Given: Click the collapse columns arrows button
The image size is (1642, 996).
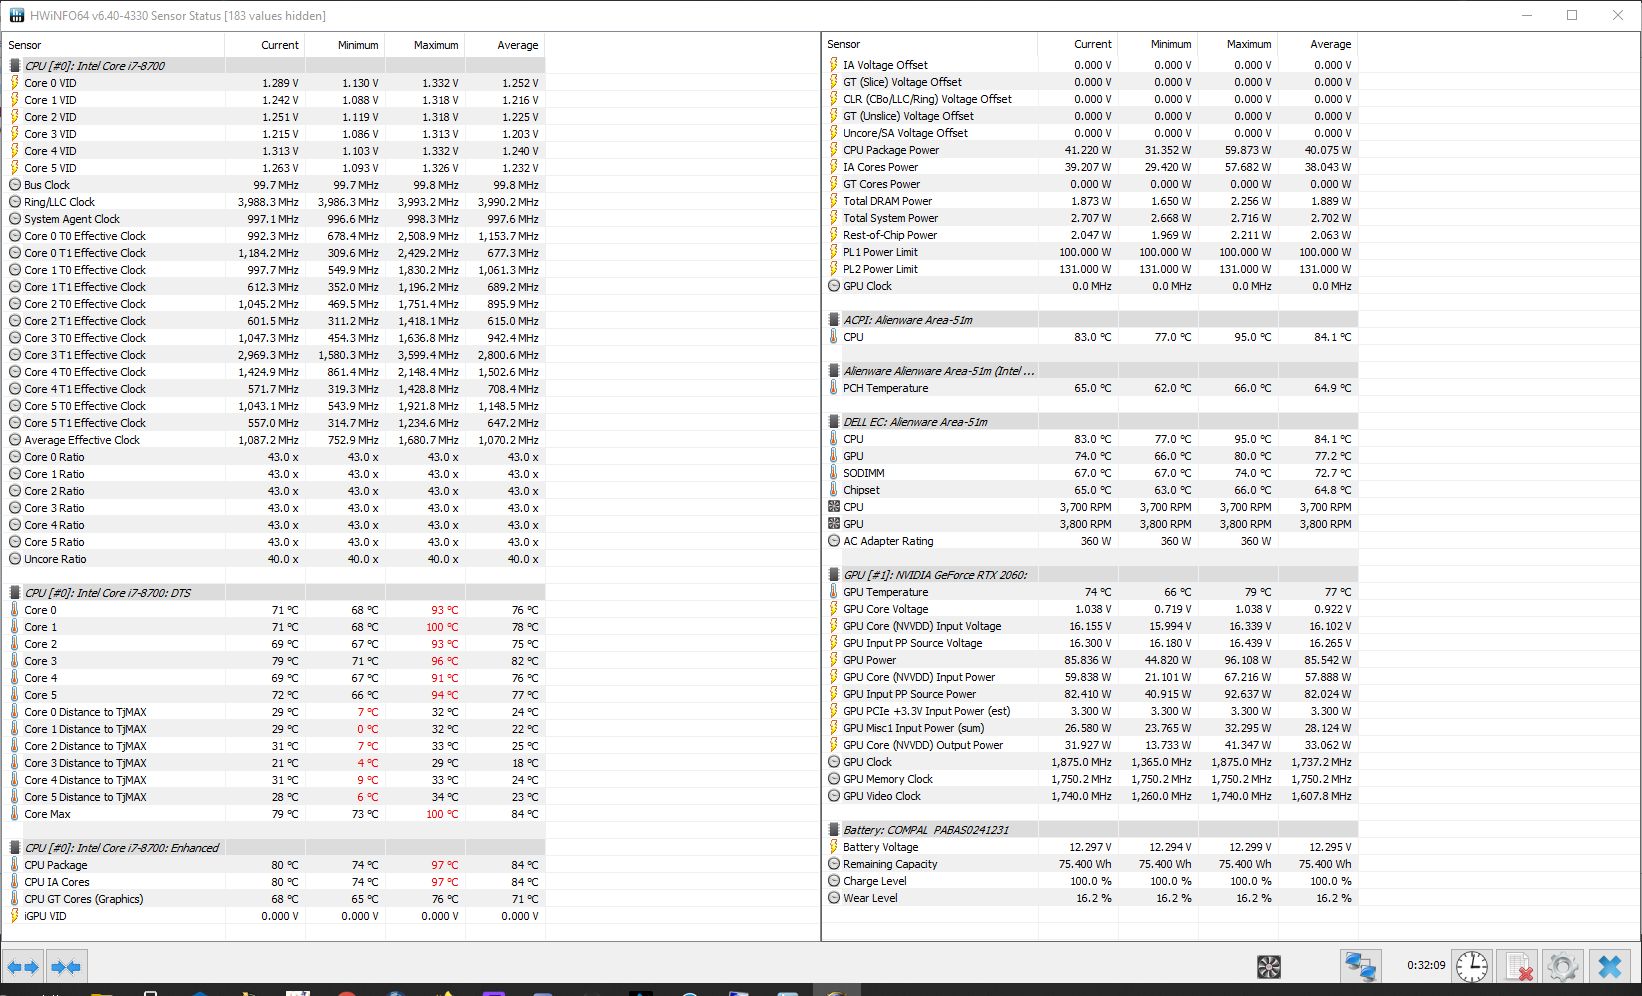Looking at the screenshot, I should pos(66,967).
